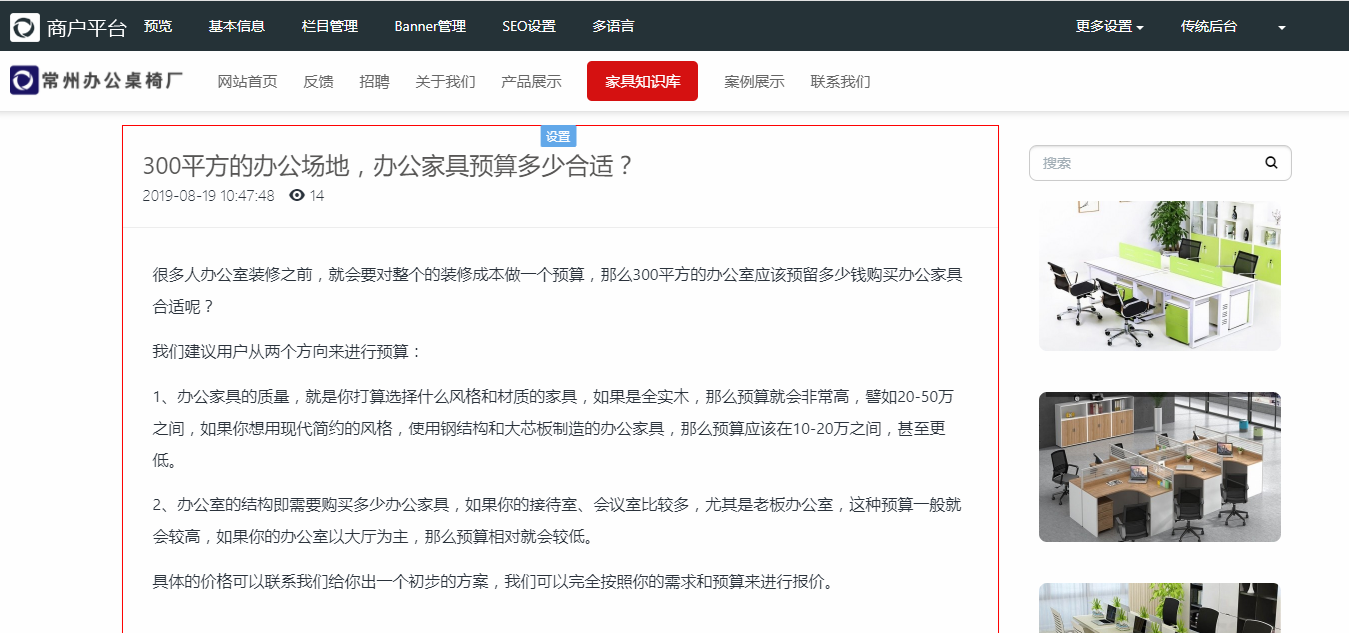Open the green-white desk thumbnail
1349x633 pixels.
coord(1160,276)
